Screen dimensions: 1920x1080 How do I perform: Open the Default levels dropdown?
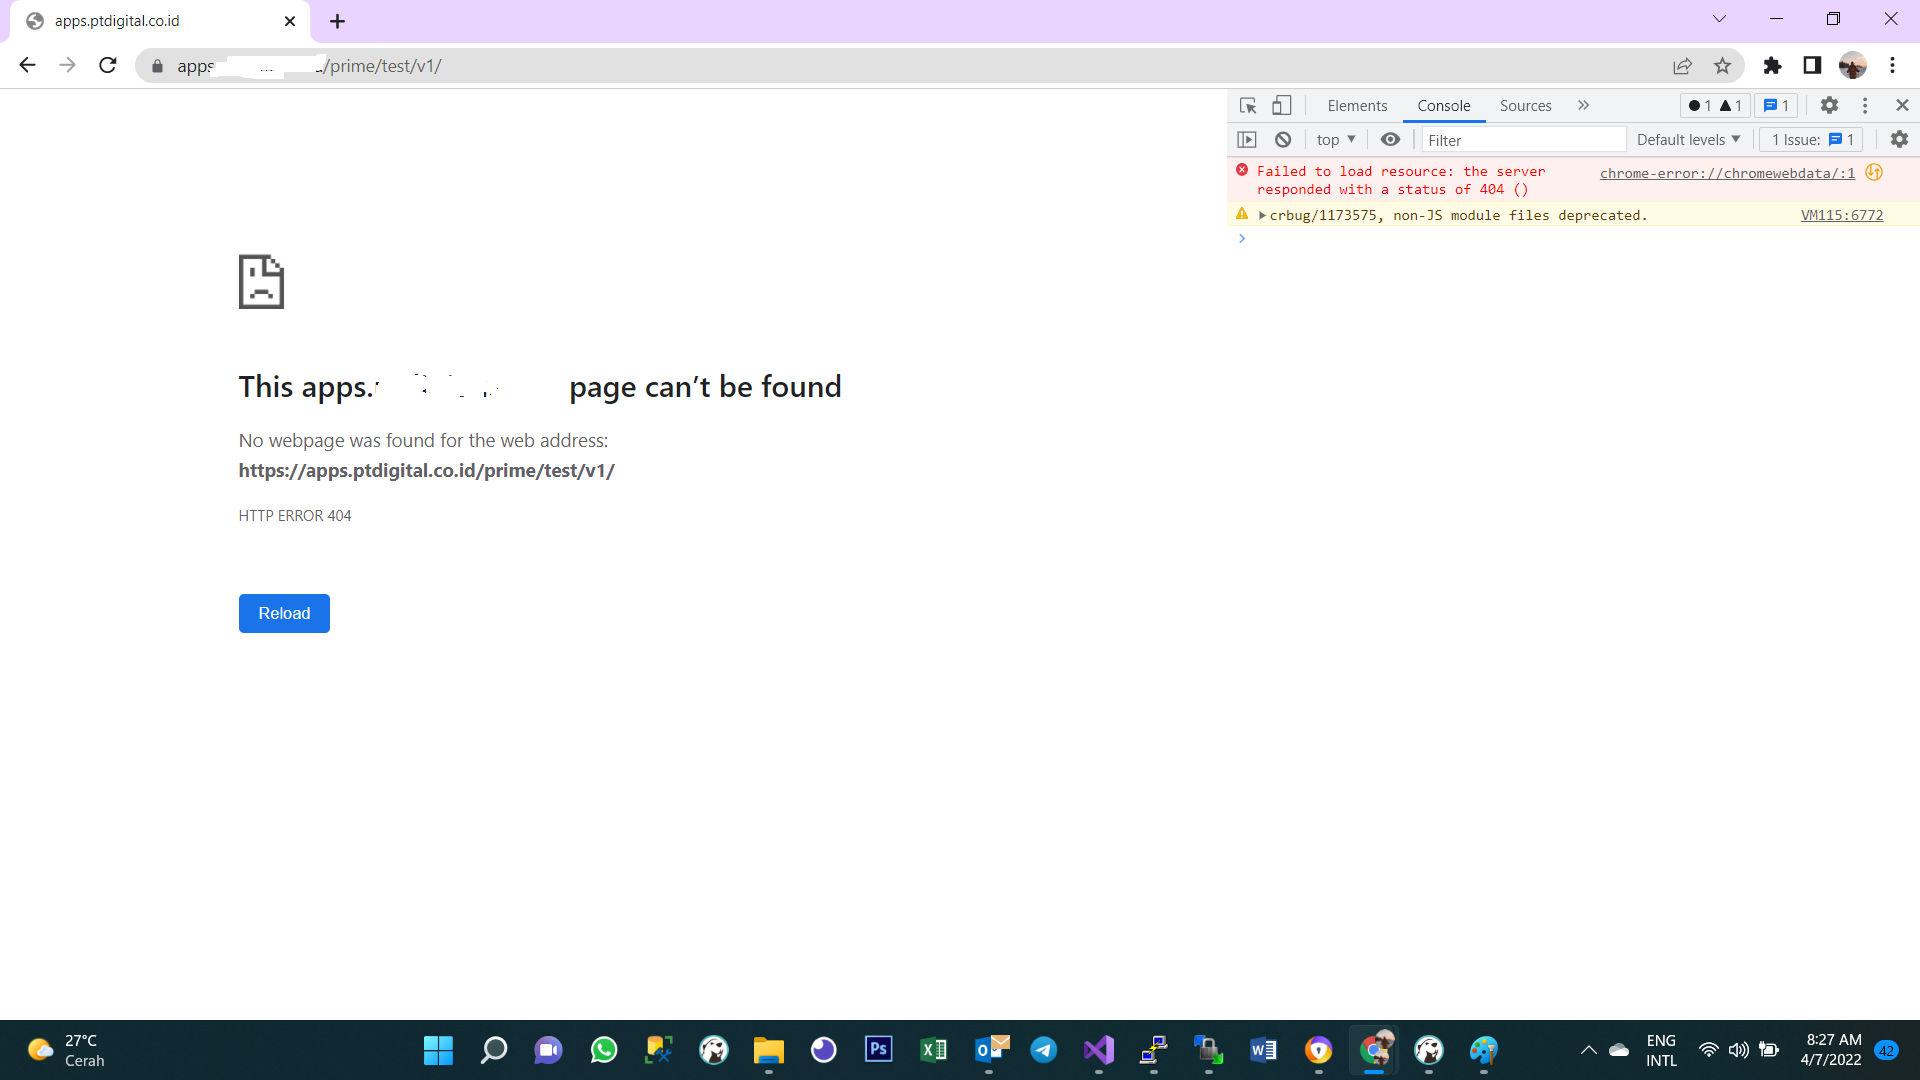pos(1688,140)
